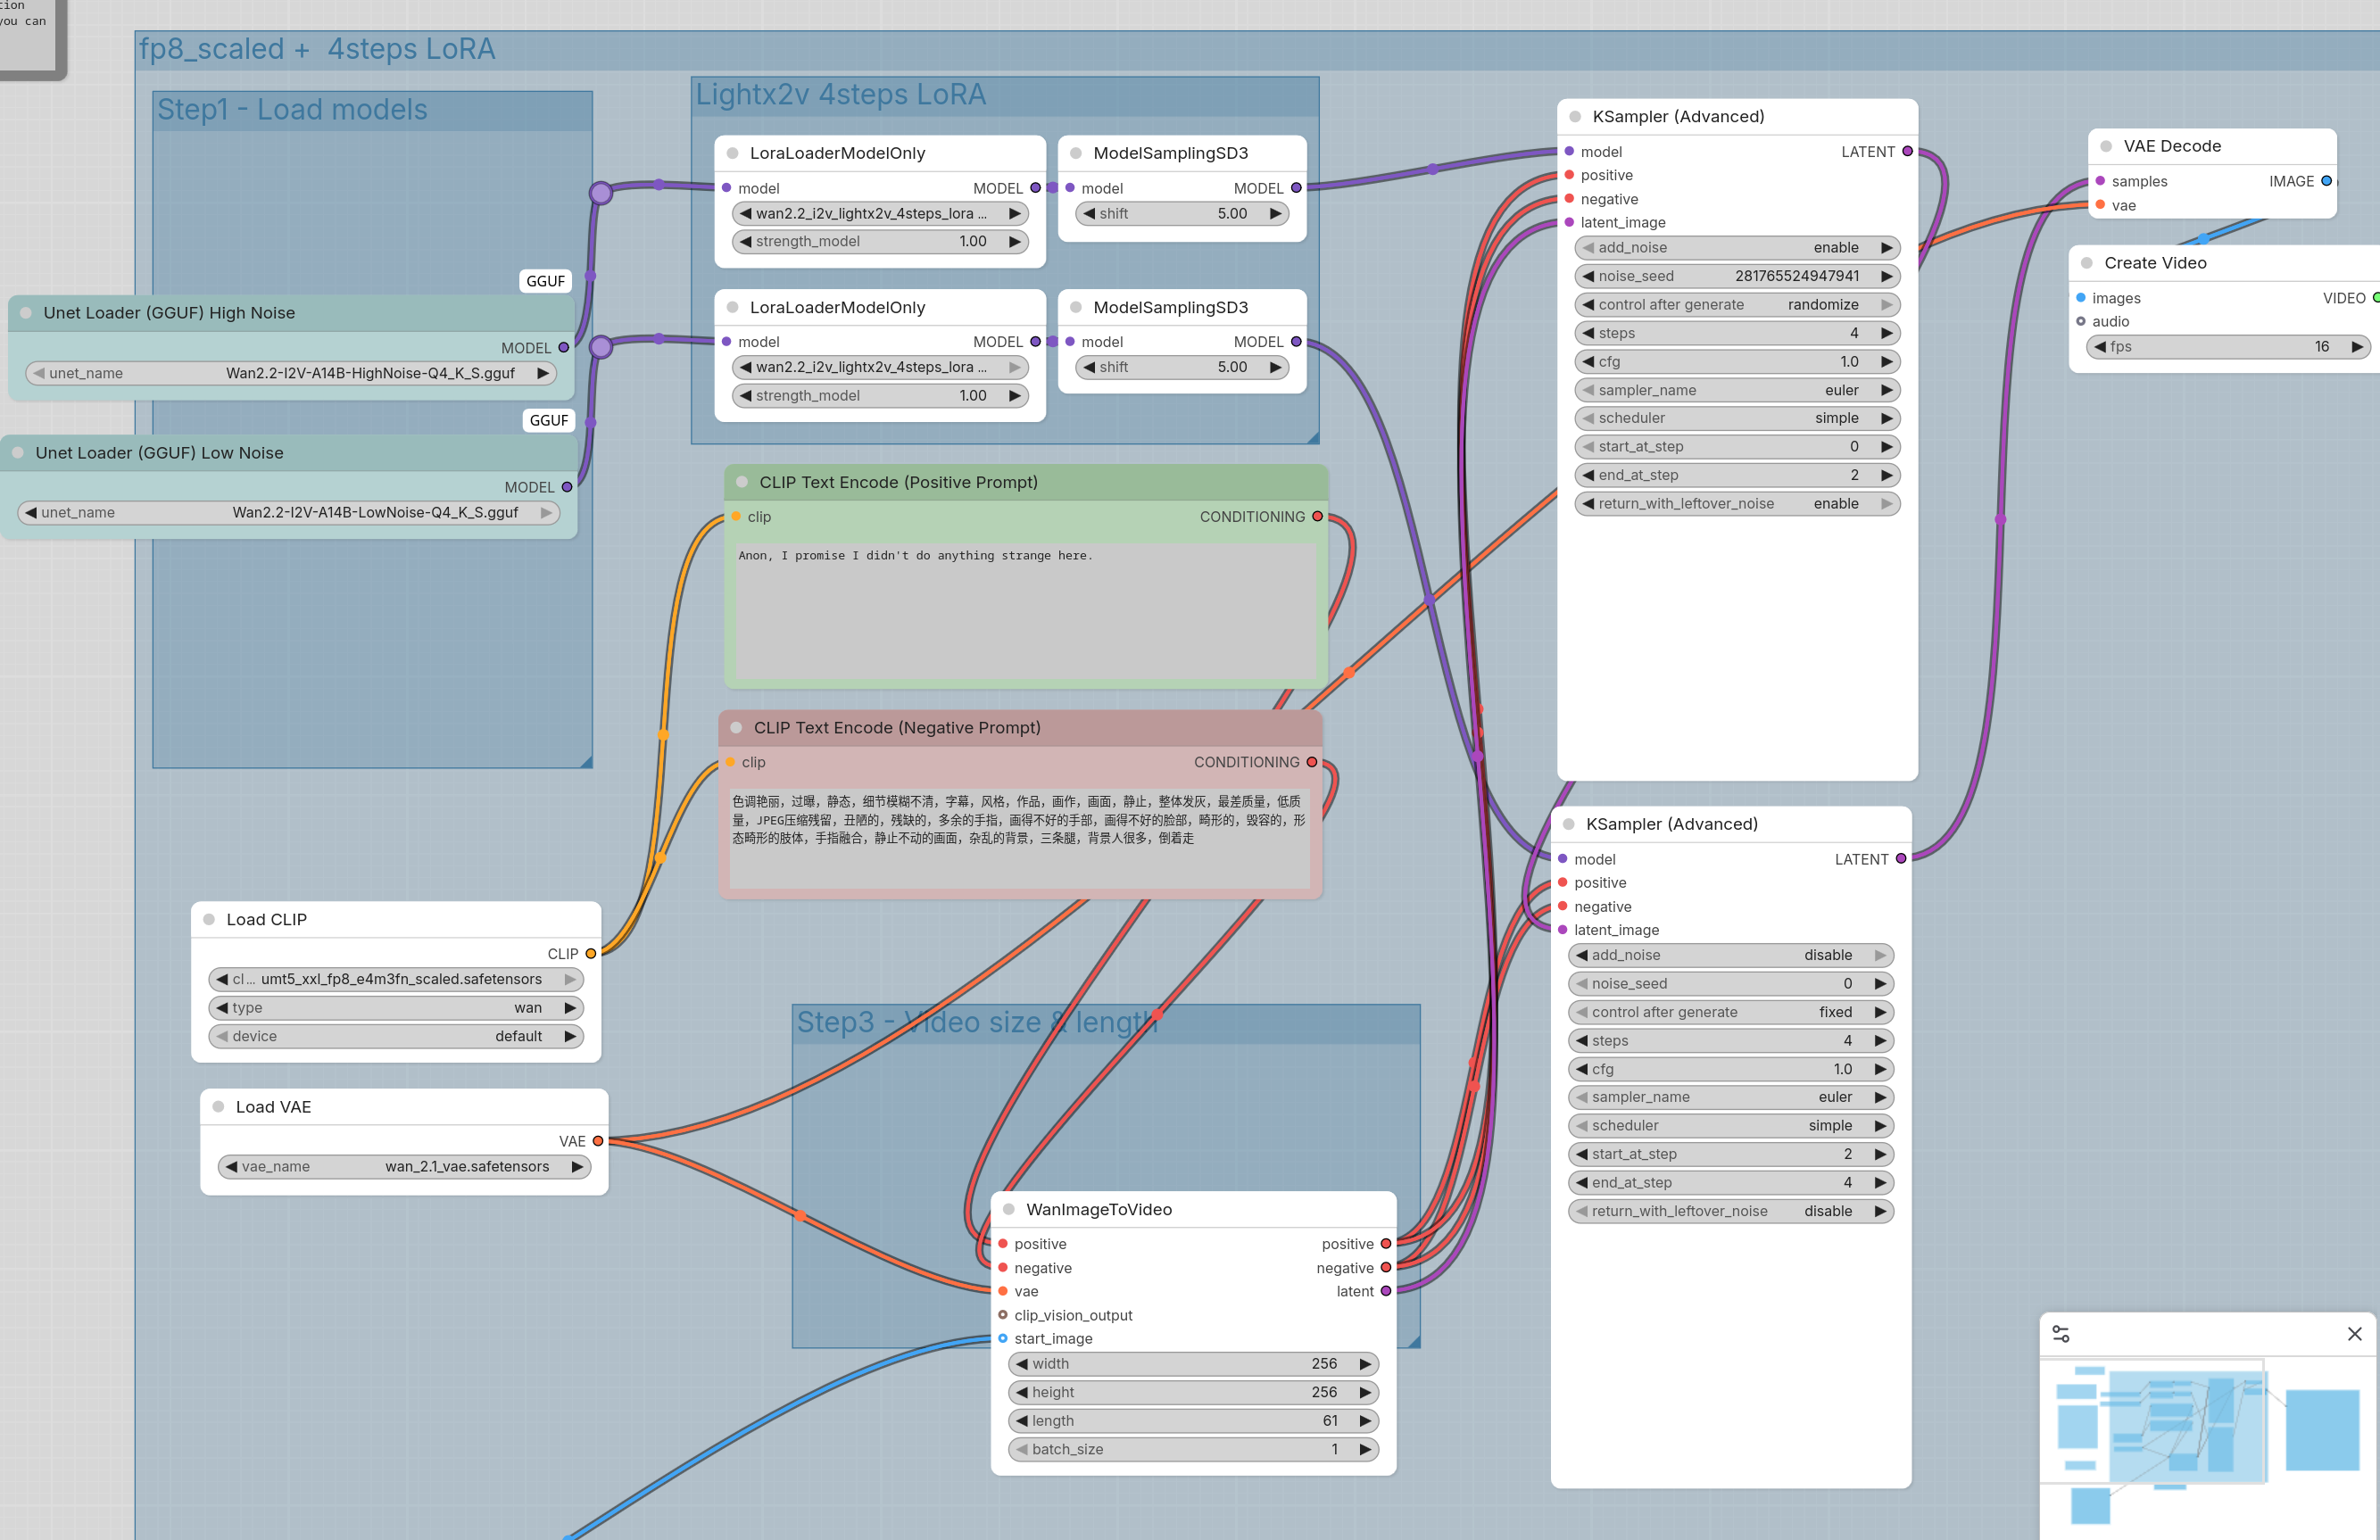
Task: Close the minimap panel
Action: (2354, 1334)
